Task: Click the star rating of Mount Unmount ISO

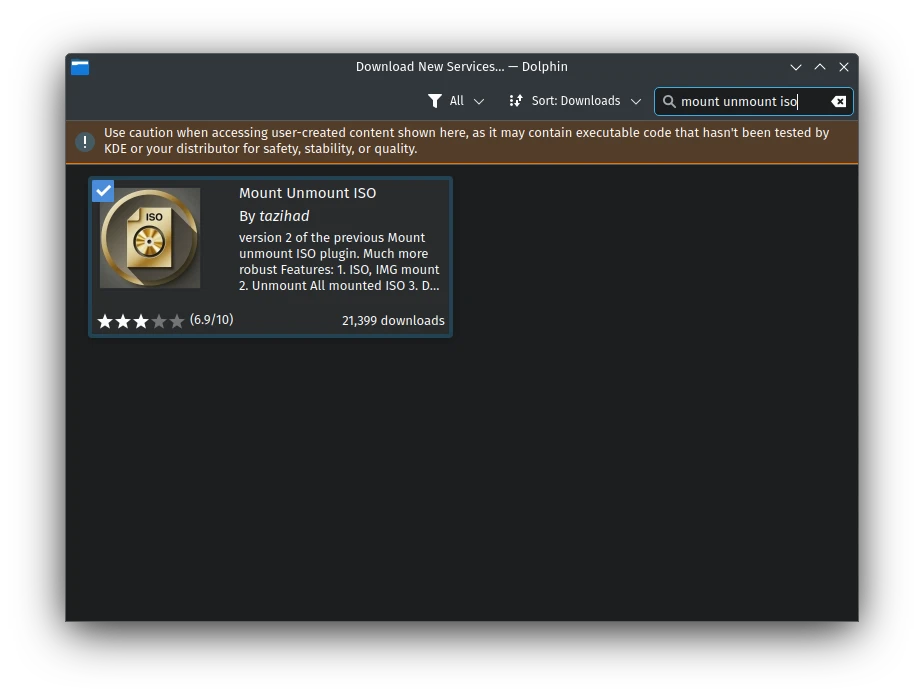Action: [x=141, y=321]
